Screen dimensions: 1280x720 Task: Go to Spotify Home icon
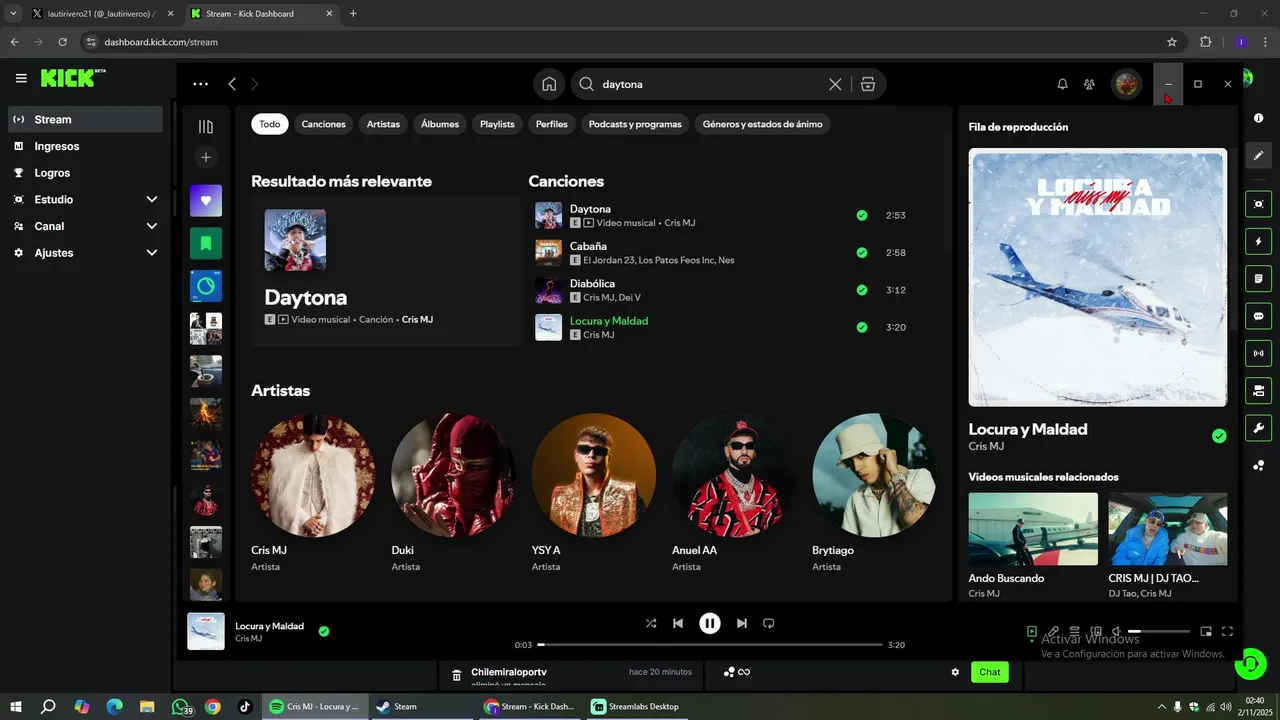[x=549, y=84]
